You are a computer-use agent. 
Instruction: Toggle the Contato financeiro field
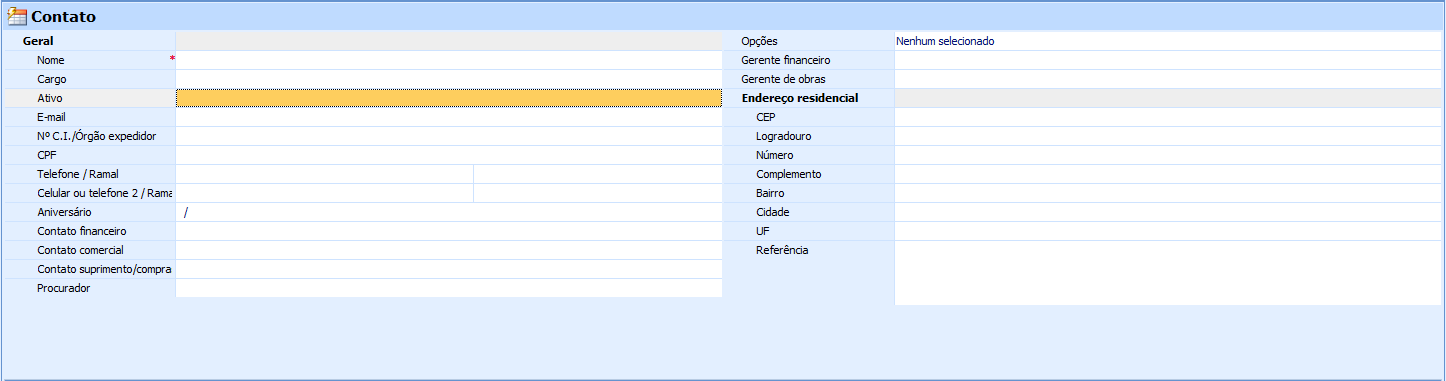449,231
